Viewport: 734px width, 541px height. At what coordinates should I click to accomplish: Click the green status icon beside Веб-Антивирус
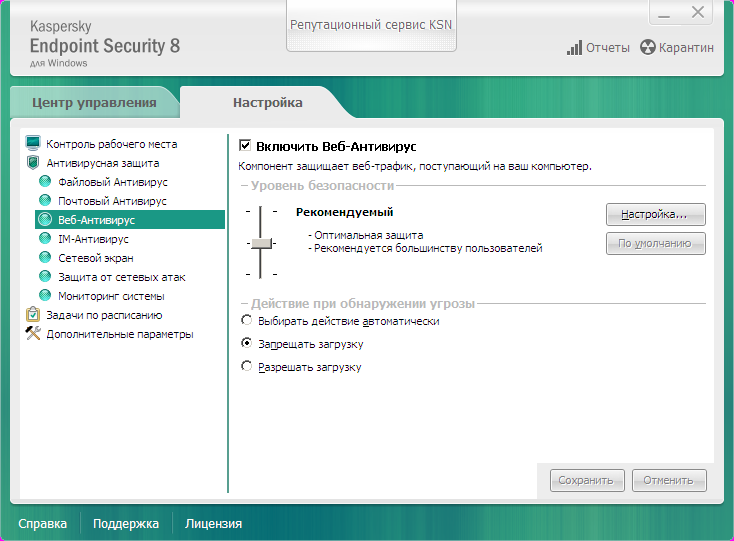coord(45,219)
